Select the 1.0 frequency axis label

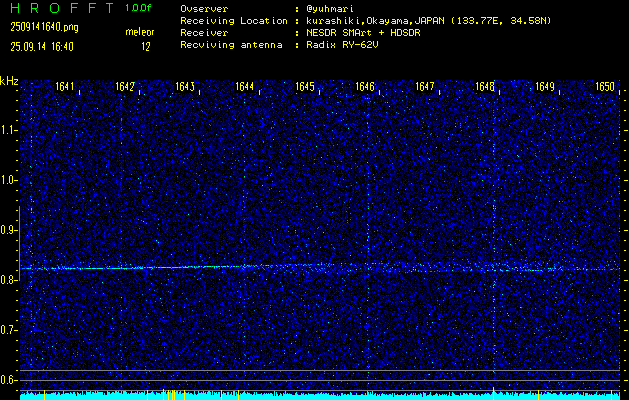tap(8, 181)
